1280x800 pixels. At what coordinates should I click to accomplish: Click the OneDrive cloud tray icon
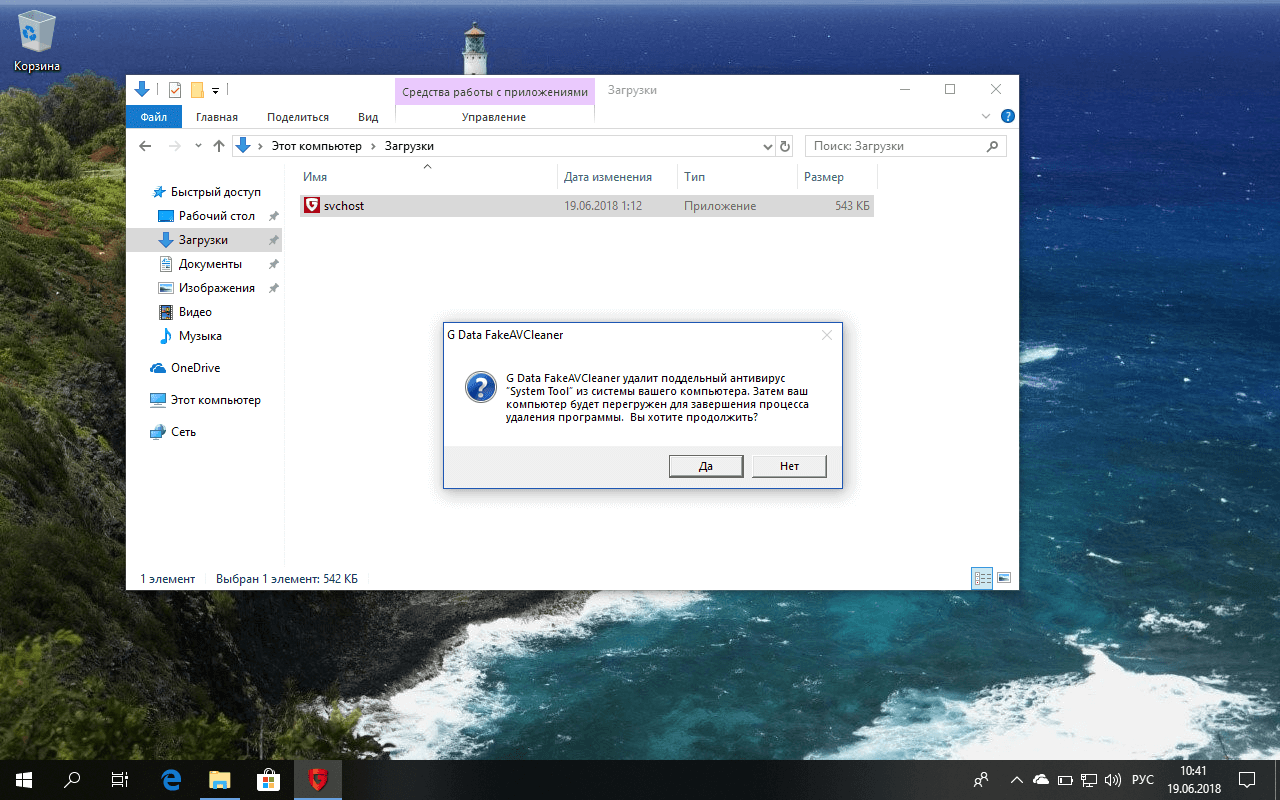click(x=1041, y=780)
